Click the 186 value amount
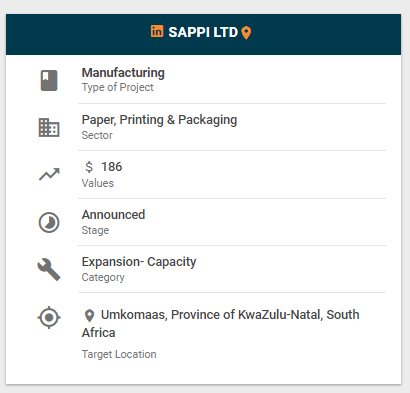The height and width of the screenshot is (393, 410). (112, 167)
